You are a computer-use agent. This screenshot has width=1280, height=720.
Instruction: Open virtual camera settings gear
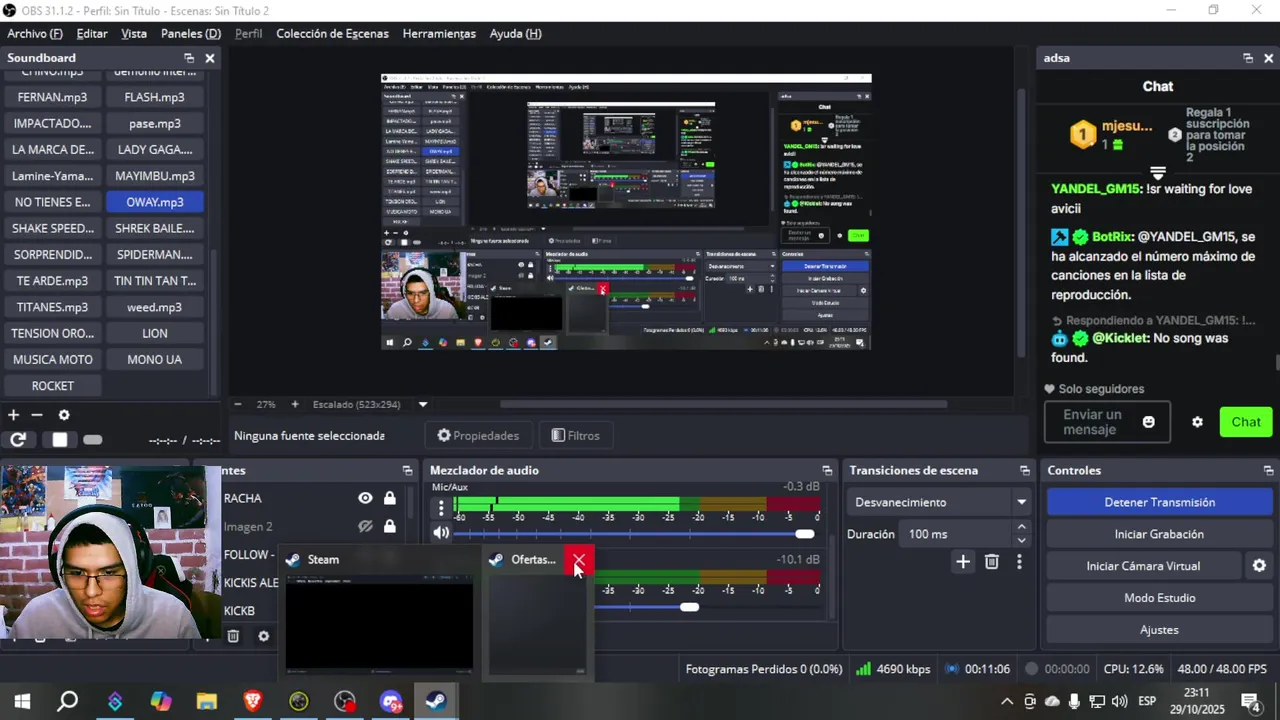[1260, 566]
